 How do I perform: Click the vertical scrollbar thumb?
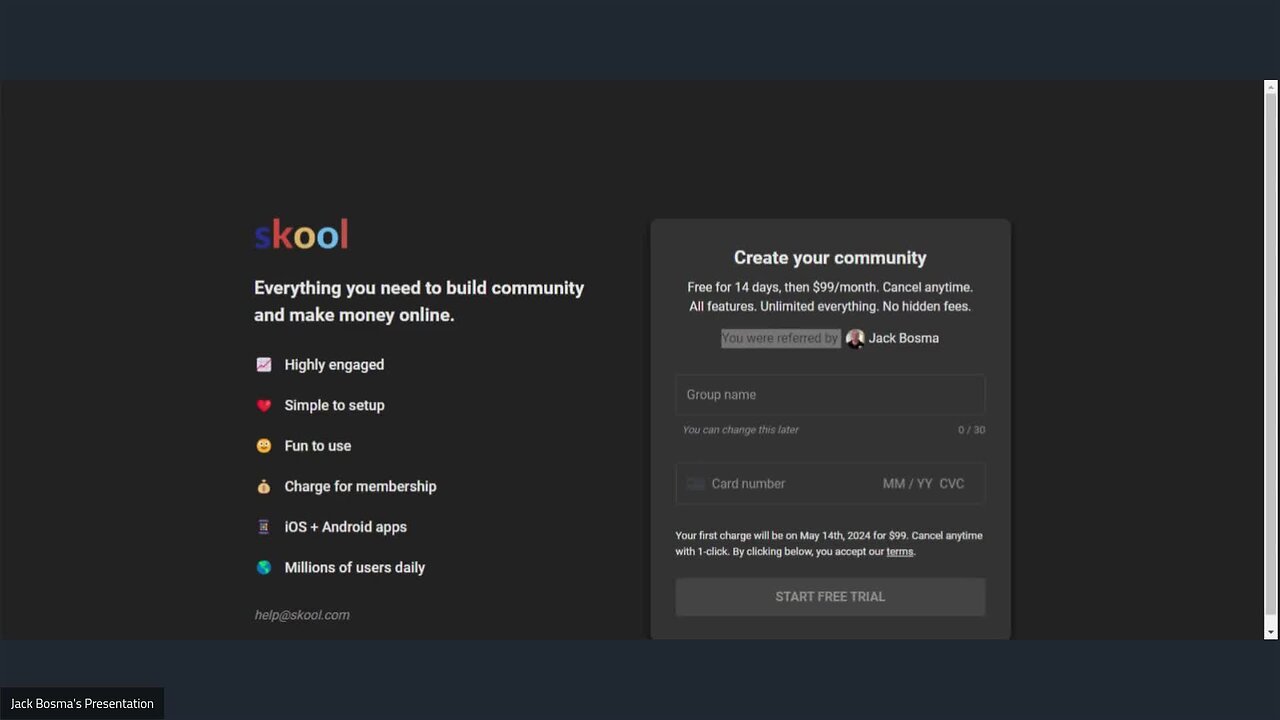tap(1271, 353)
